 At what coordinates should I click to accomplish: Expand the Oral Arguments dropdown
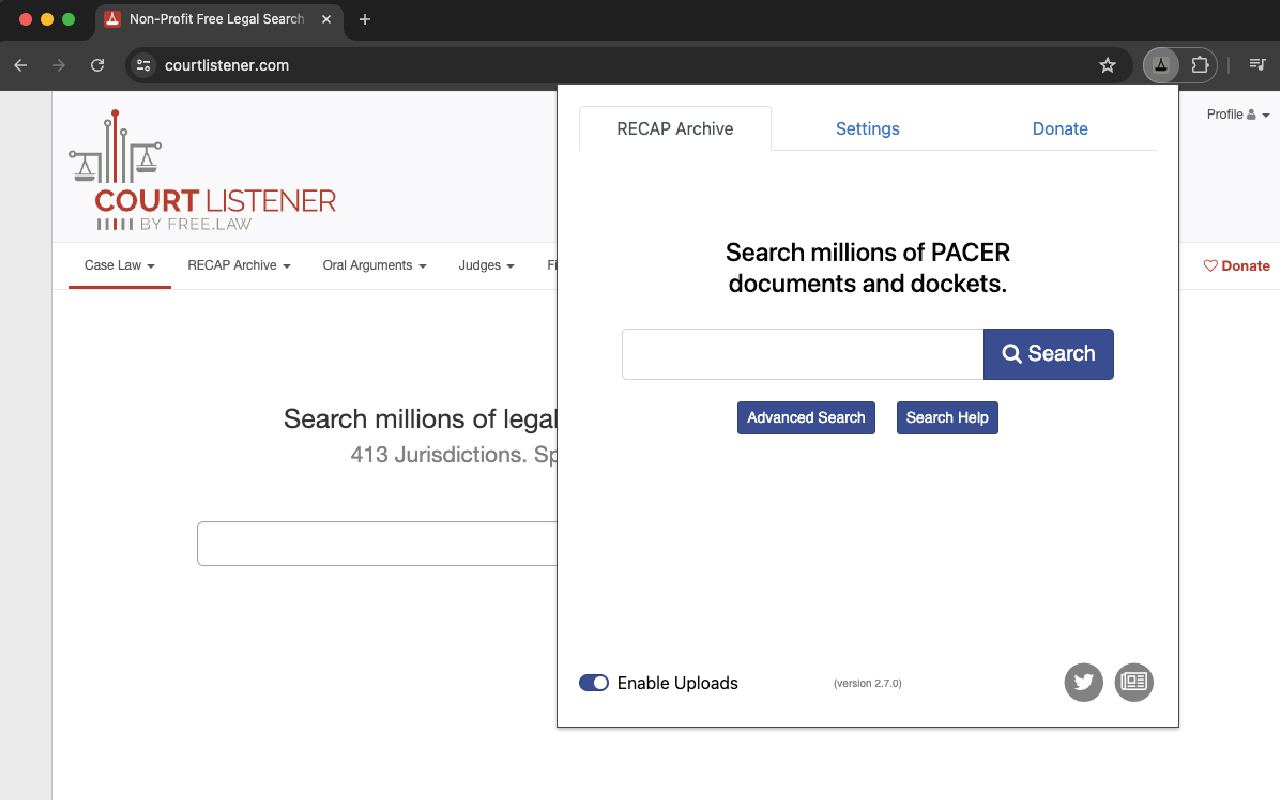374,266
